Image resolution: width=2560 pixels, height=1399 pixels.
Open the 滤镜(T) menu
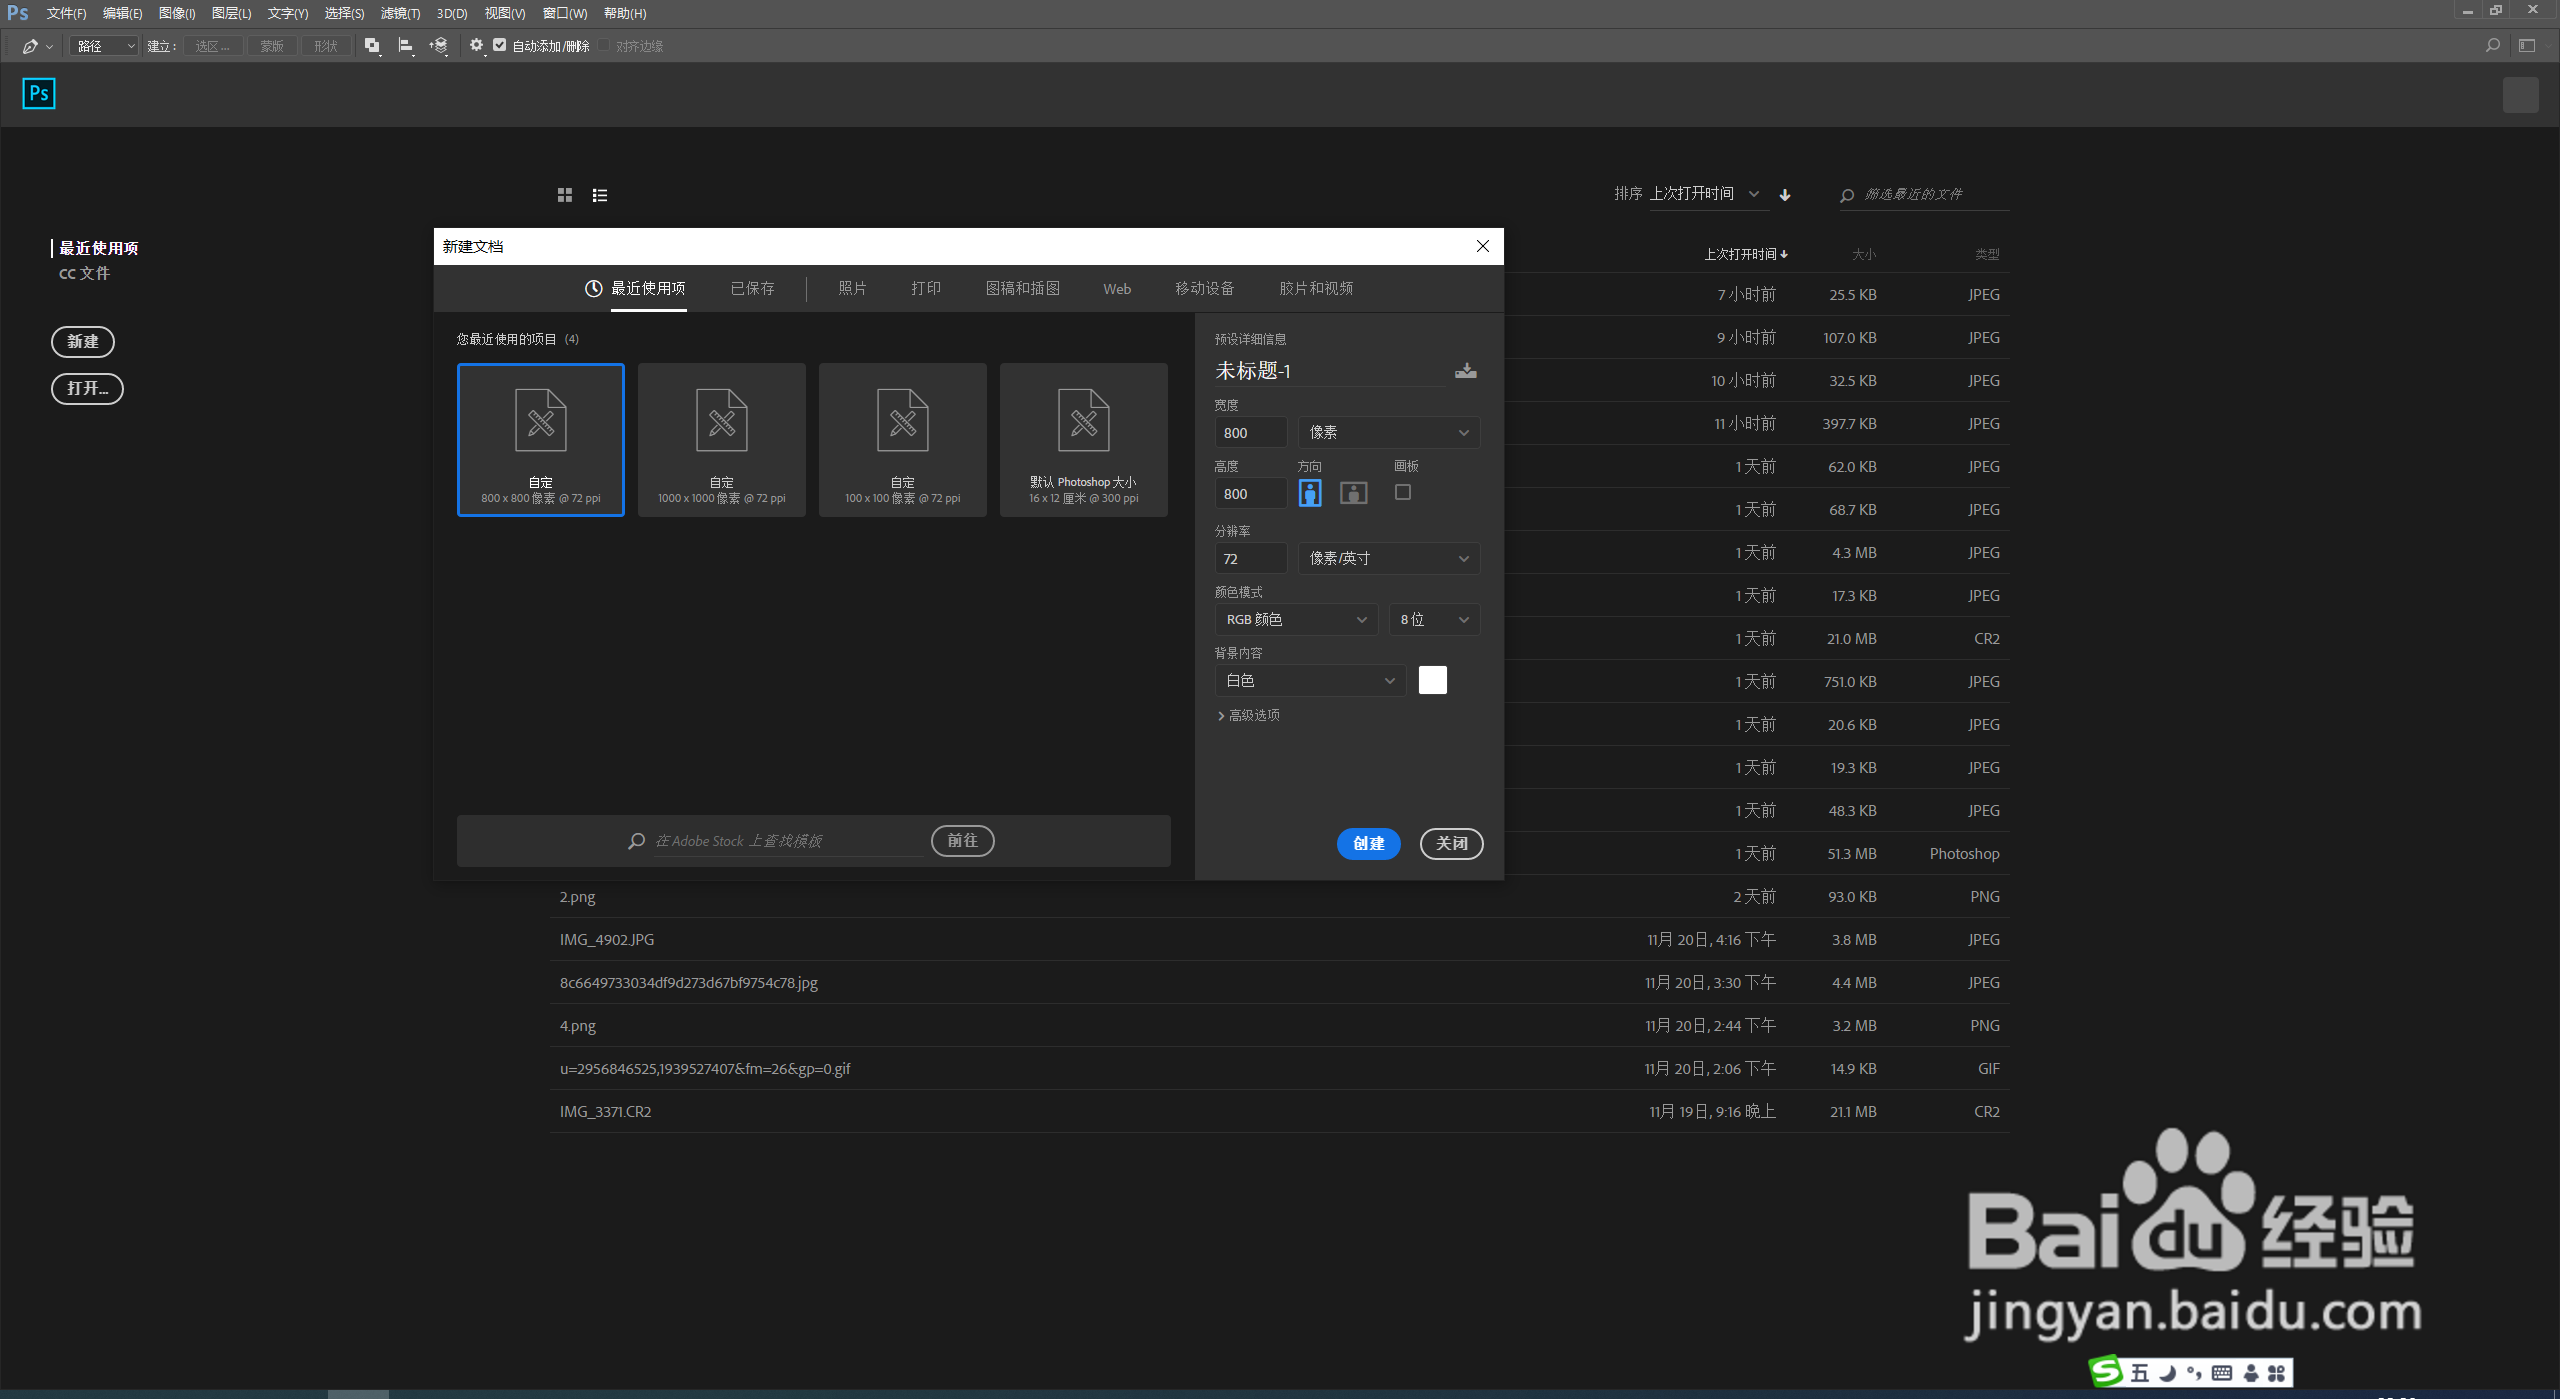point(400,13)
